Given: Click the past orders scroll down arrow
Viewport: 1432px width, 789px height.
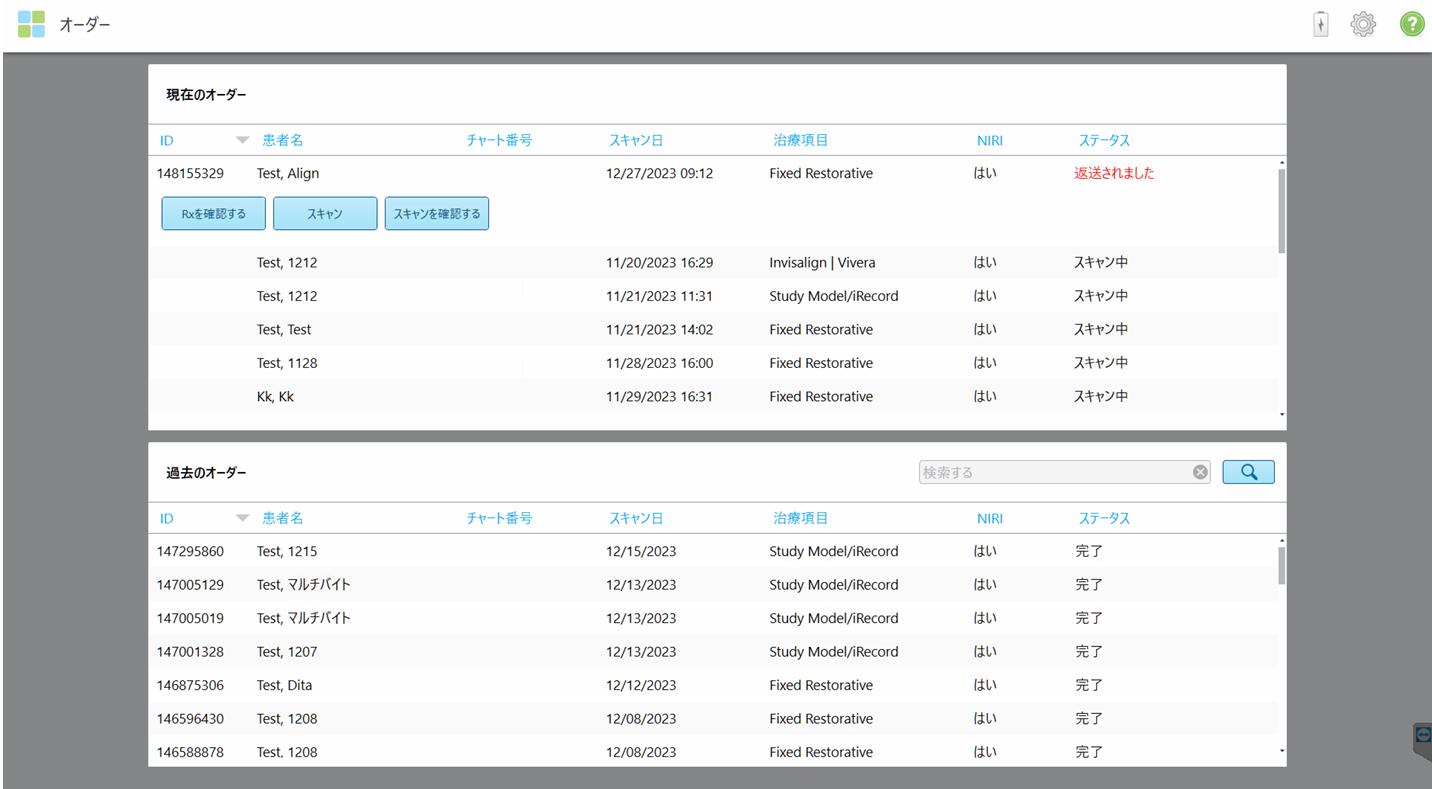Looking at the screenshot, I should pos(1282,751).
